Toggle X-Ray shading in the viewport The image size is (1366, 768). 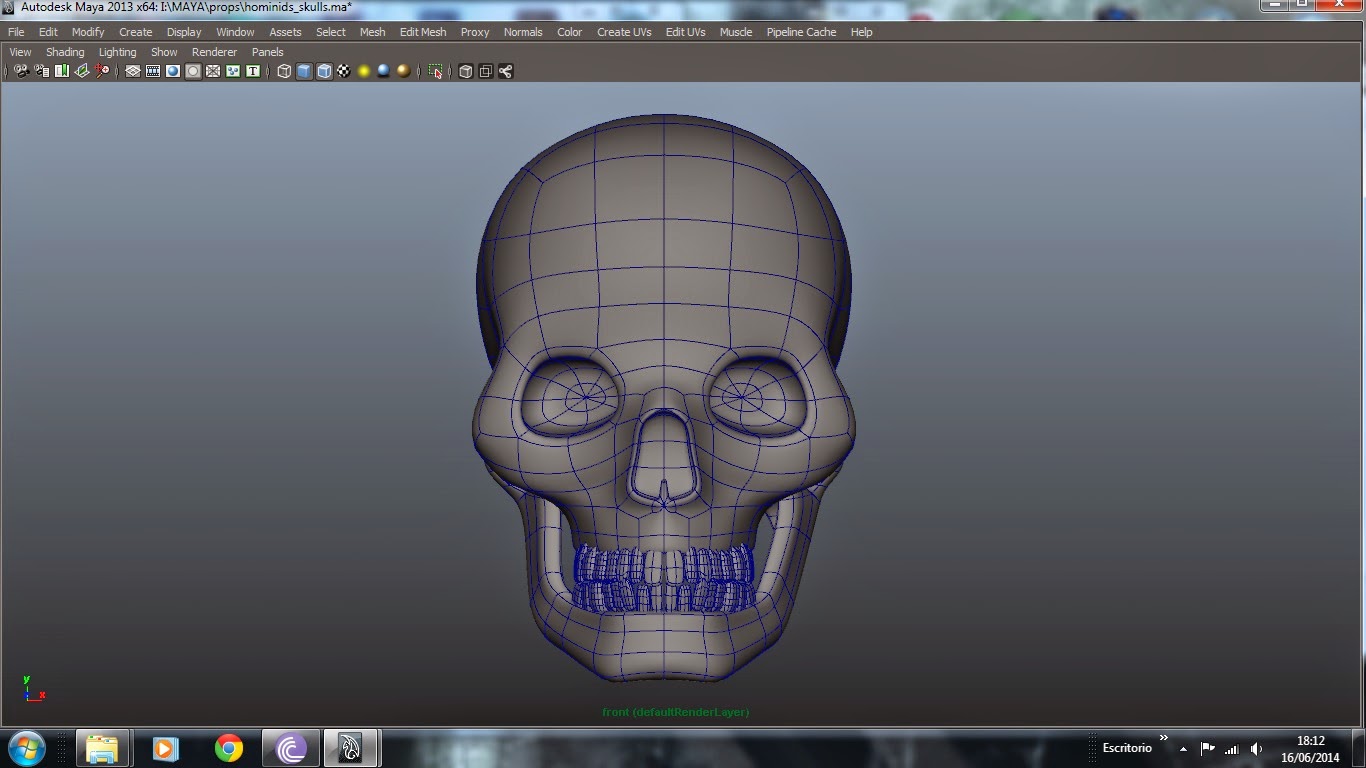pos(464,70)
